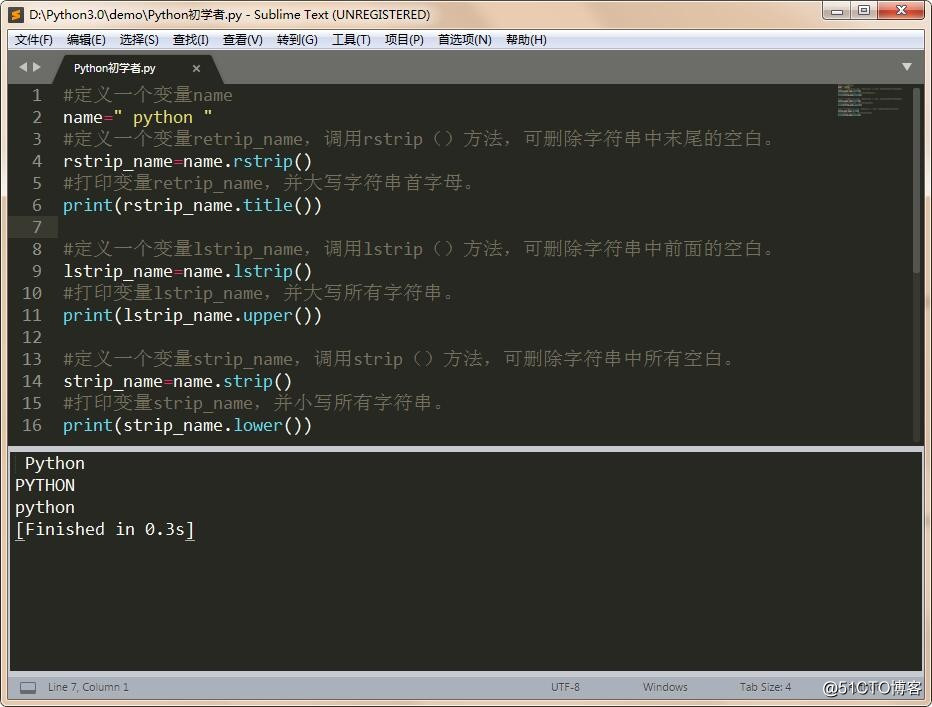The image size is (932, 707).
Task: Open the 查找(I) menu
Action: [190, 40]
